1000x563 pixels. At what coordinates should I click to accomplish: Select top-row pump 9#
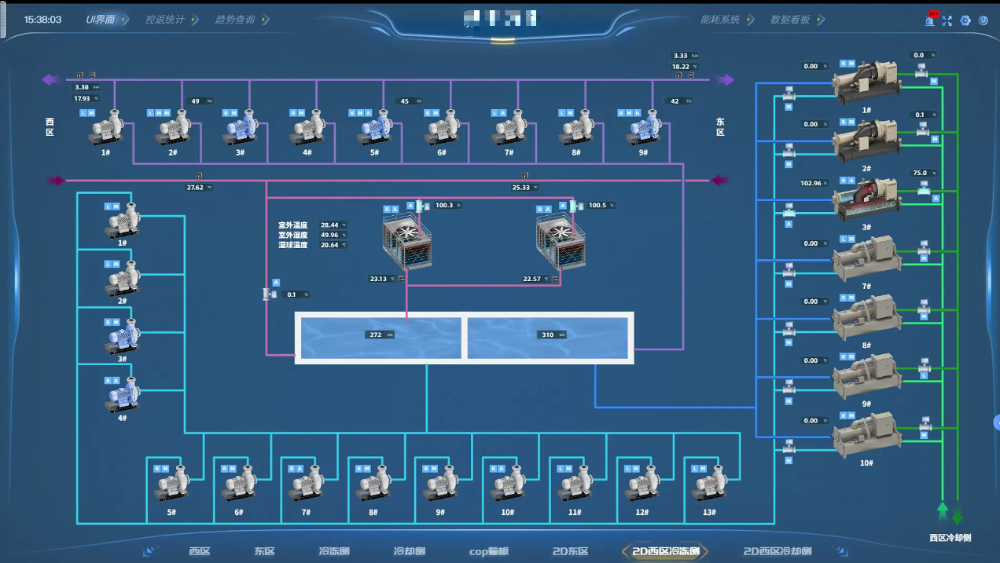click(x=644, y=129)
